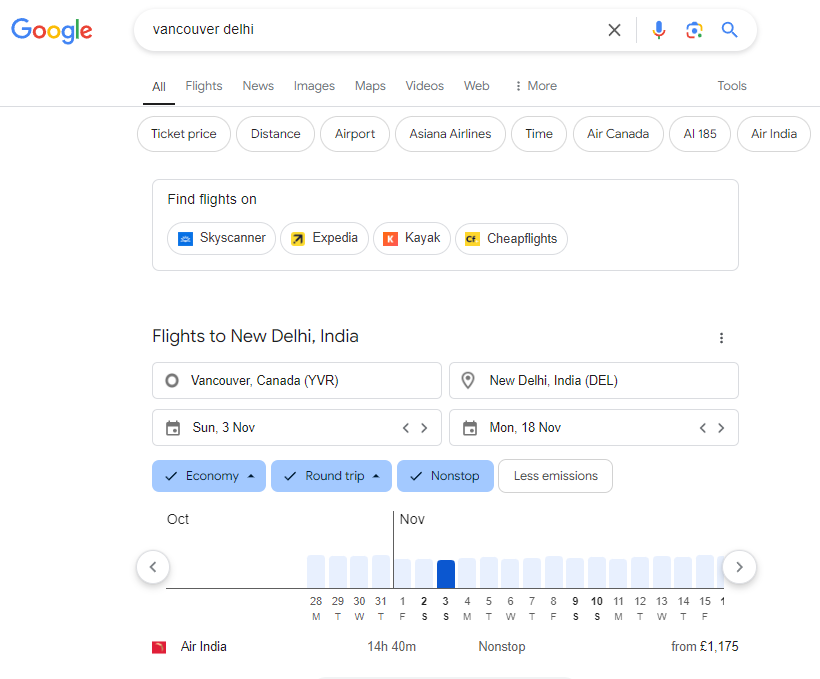Screen dimensions: 820x679
Task: Move return date one day later
Action: click(721, 428)
